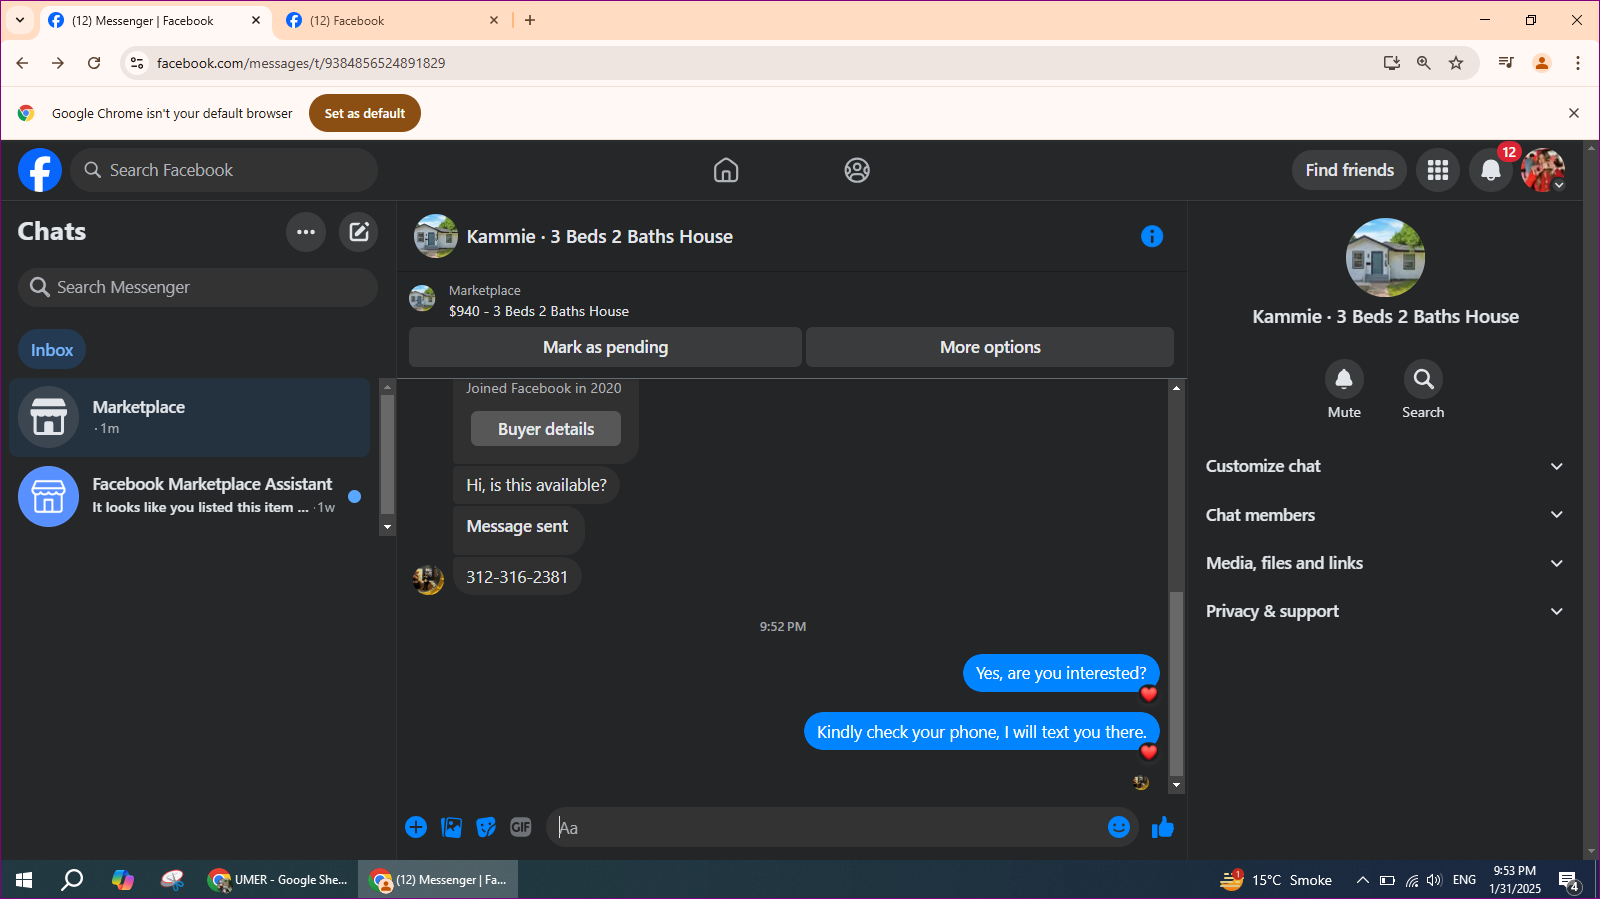This screenshot has height=899, width=1600.
Task: Open the listing house thumbnail in details panel
Action: 1385,257
